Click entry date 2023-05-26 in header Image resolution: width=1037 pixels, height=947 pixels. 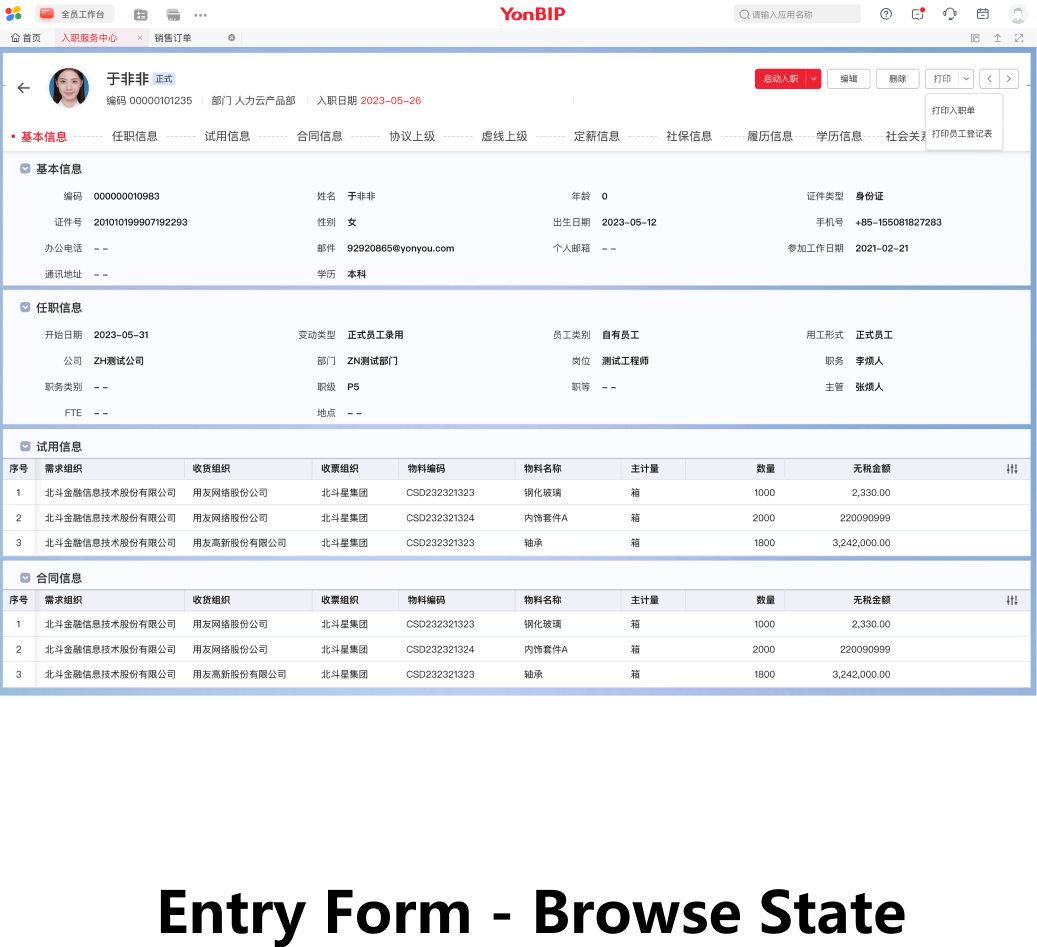(390, 101)
